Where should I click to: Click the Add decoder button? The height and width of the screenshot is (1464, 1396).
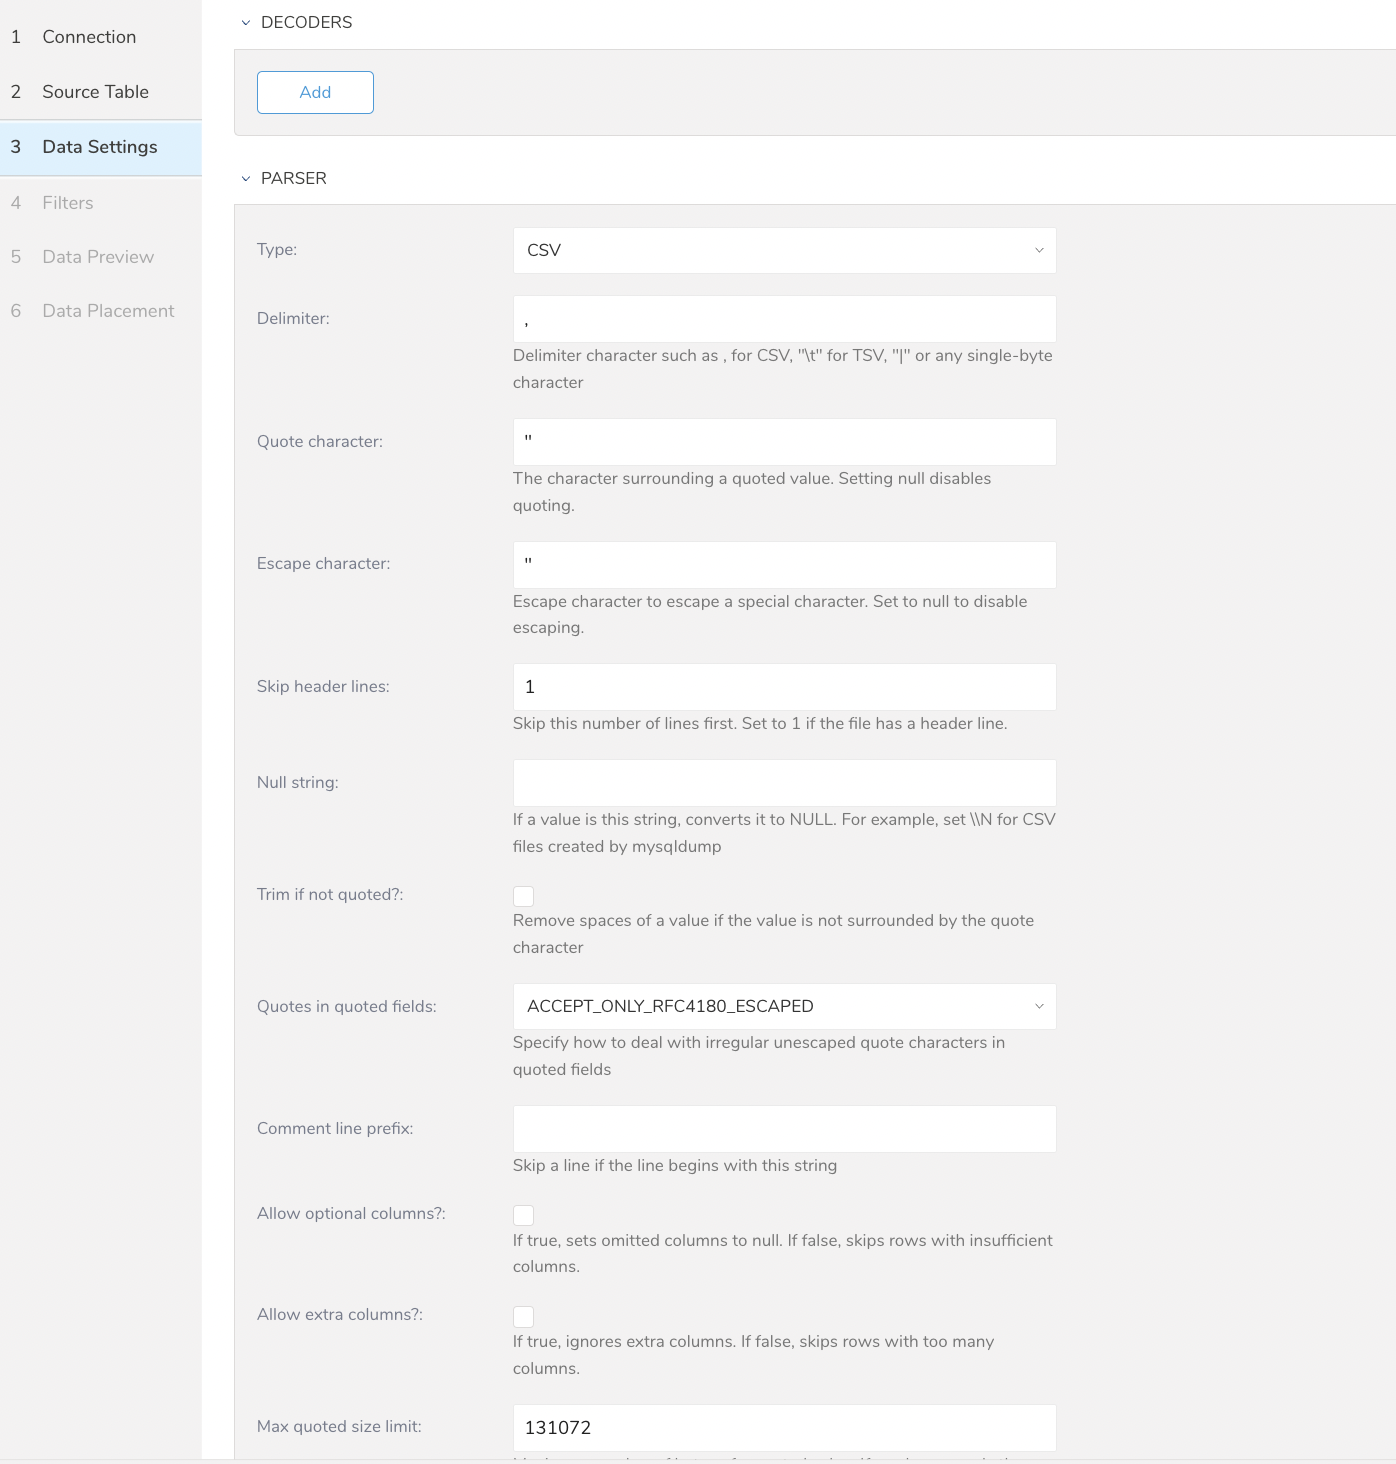coord(315,92)
